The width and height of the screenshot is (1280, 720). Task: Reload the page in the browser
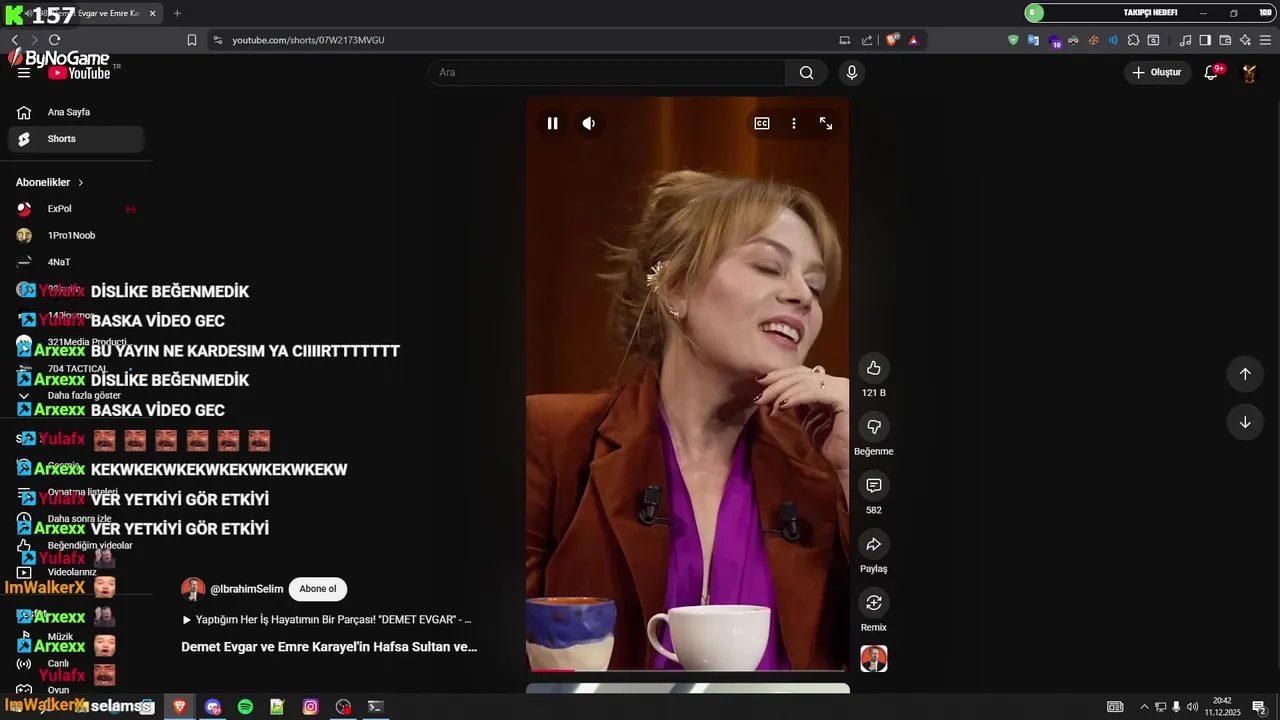click(54, 40)
